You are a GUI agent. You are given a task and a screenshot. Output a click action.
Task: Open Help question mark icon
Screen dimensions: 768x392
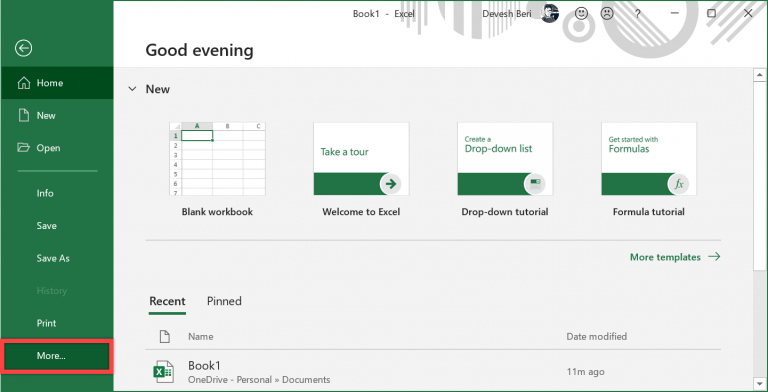pyautogui.click(x=637, y=14)
